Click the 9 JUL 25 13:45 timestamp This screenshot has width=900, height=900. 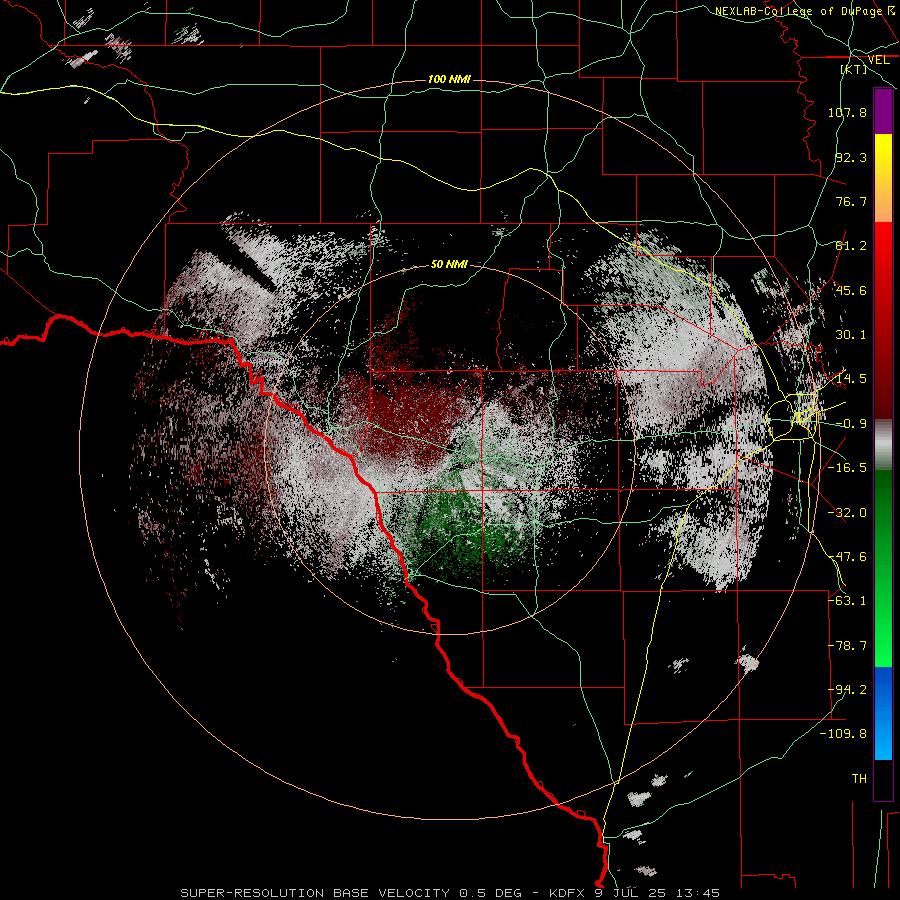[657, 893]
